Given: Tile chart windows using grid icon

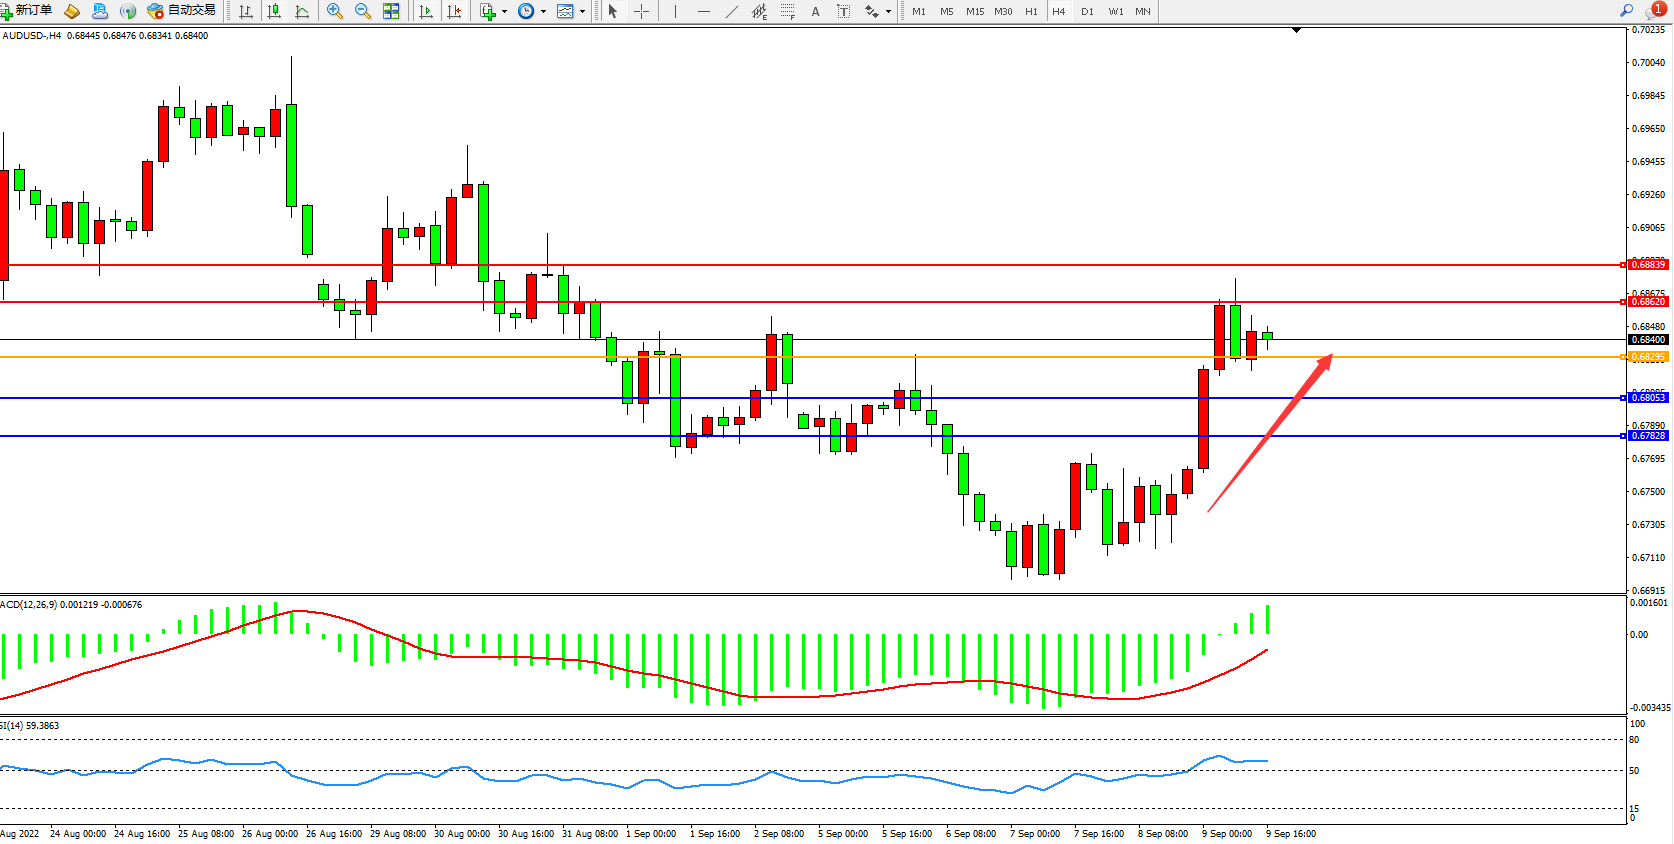Looking at the screenshot, I should click(x=391, y=11).
